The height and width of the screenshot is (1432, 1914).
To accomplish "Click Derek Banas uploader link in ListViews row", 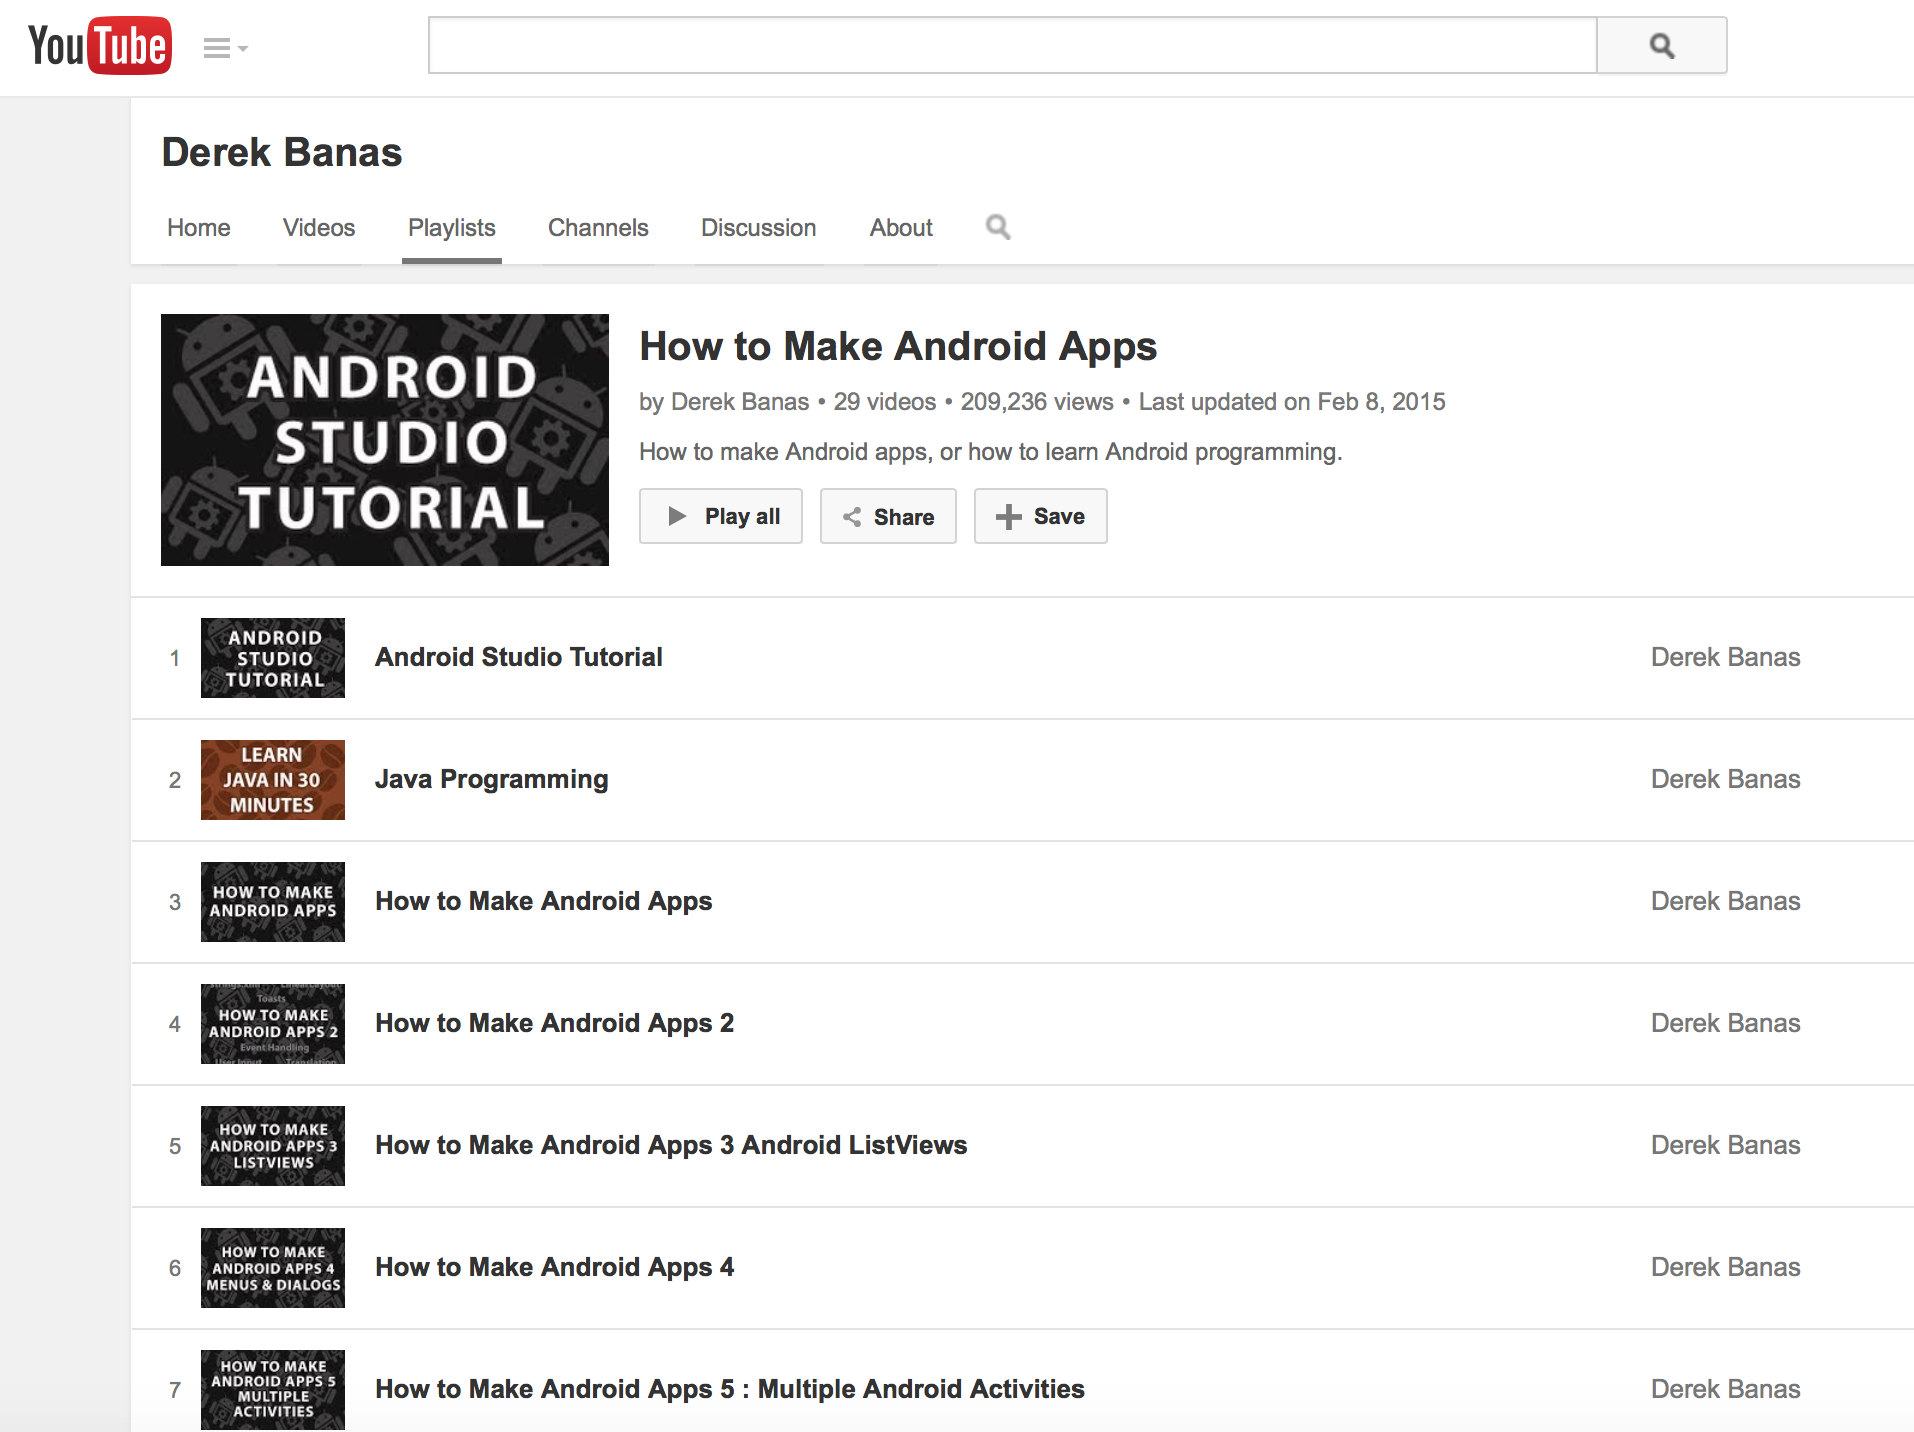I will coord(1725,1145).
